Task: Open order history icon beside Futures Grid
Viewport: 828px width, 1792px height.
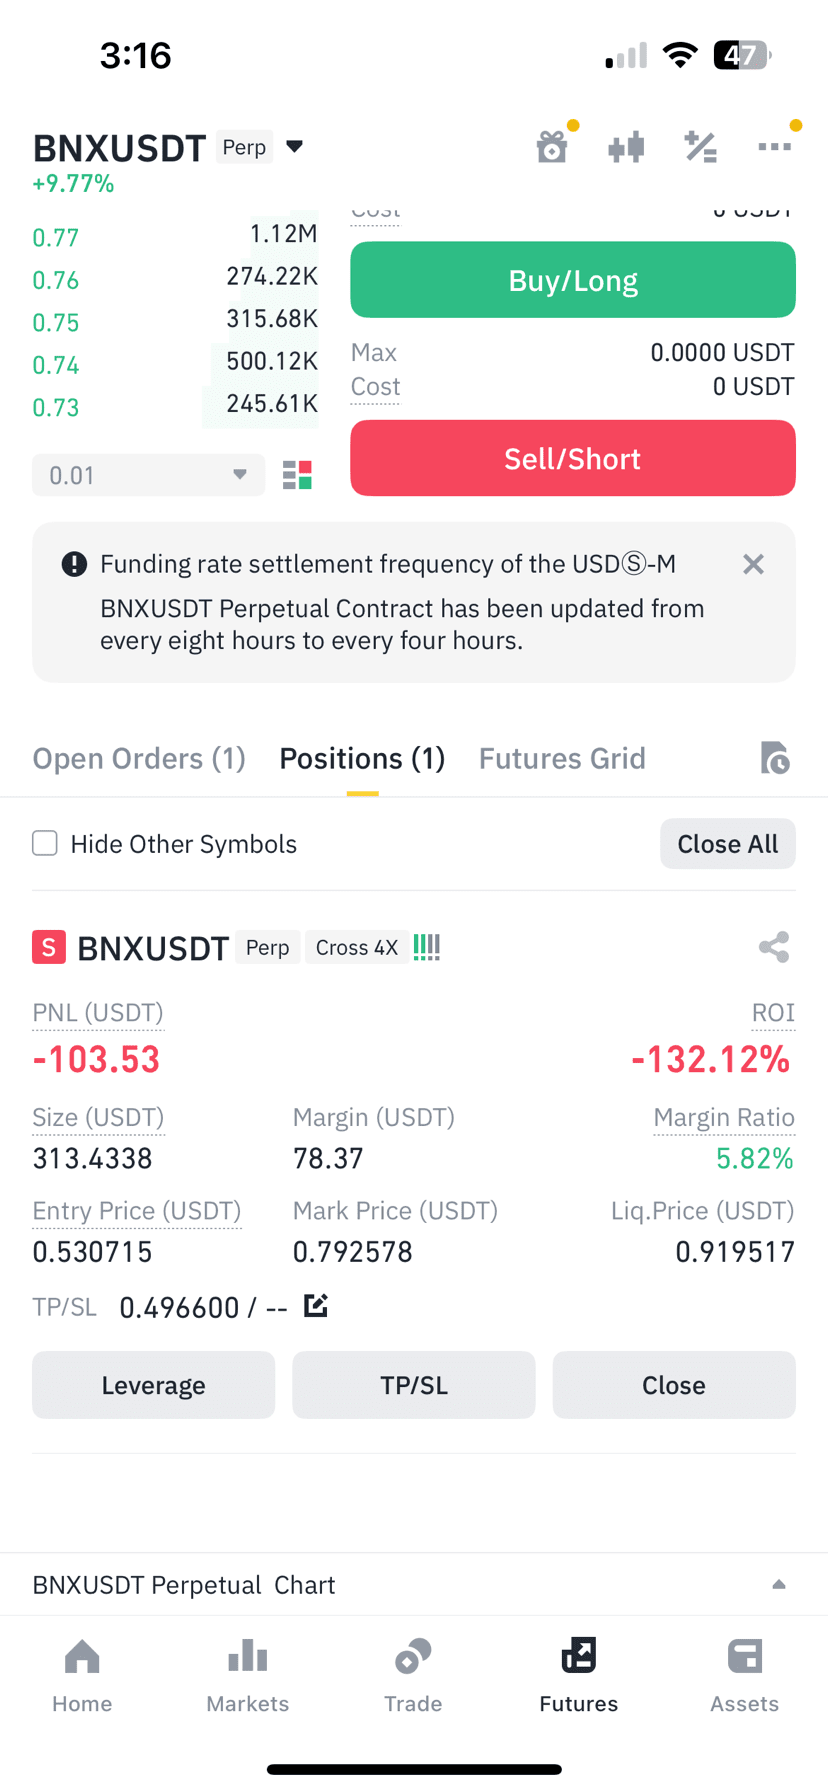Action: [774, 758]
